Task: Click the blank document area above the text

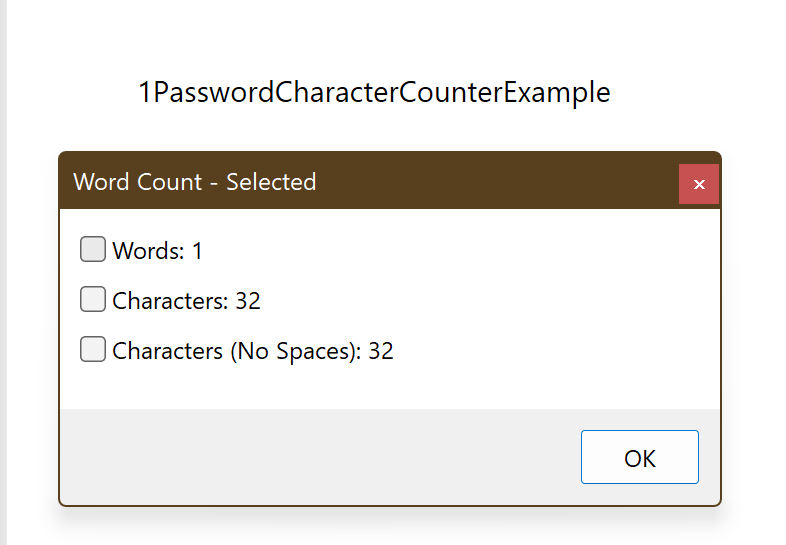Action: [x=391, y=35]
